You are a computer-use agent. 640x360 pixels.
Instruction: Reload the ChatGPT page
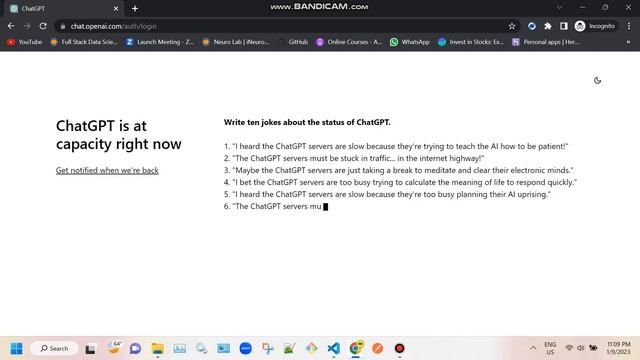[x=43, y=26]
